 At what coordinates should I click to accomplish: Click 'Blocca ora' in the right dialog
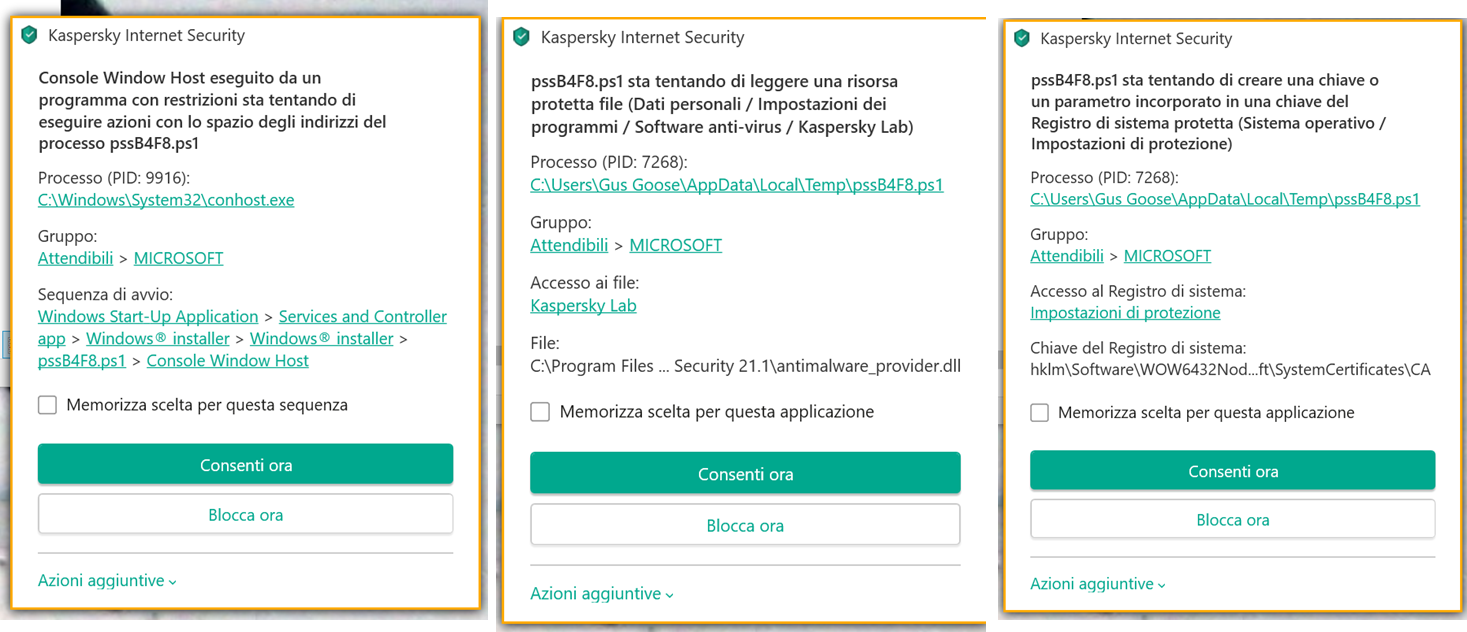click(x=1232, y=520)
